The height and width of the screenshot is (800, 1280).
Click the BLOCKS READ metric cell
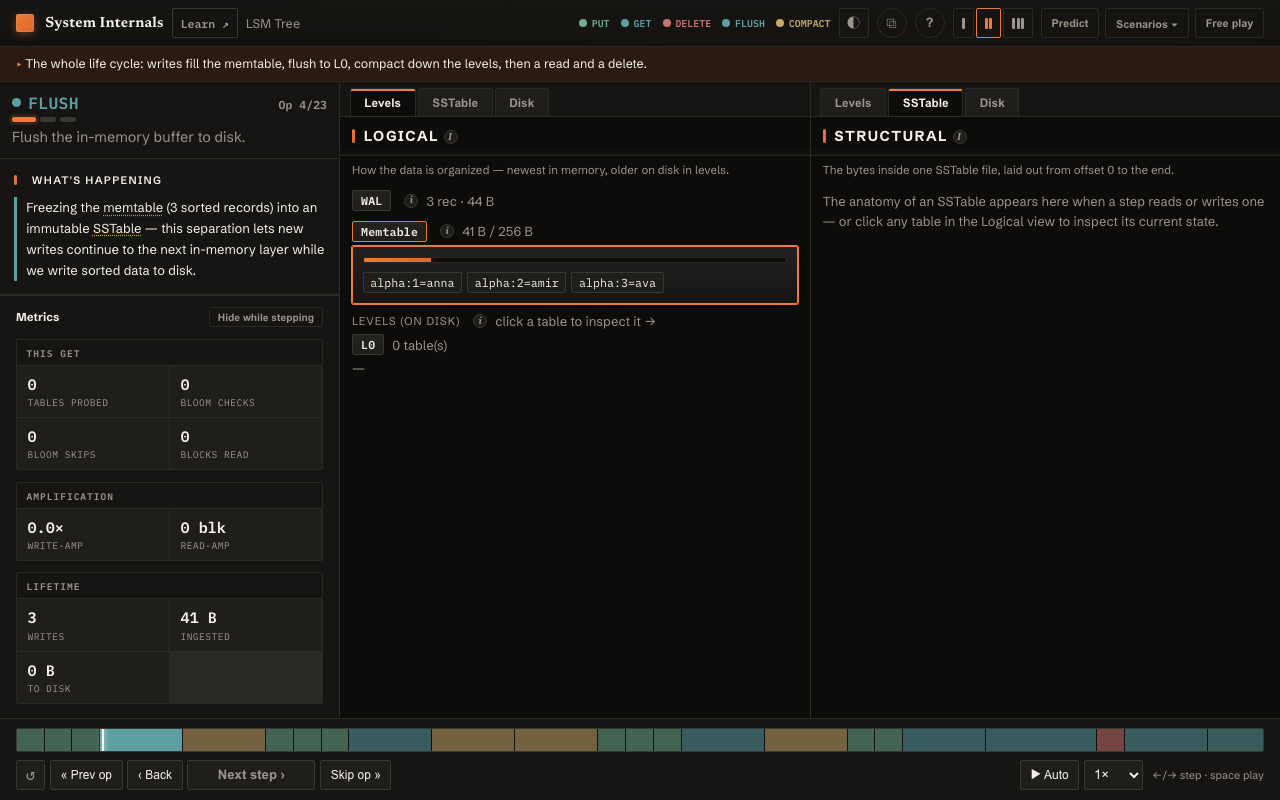point(246,444)
